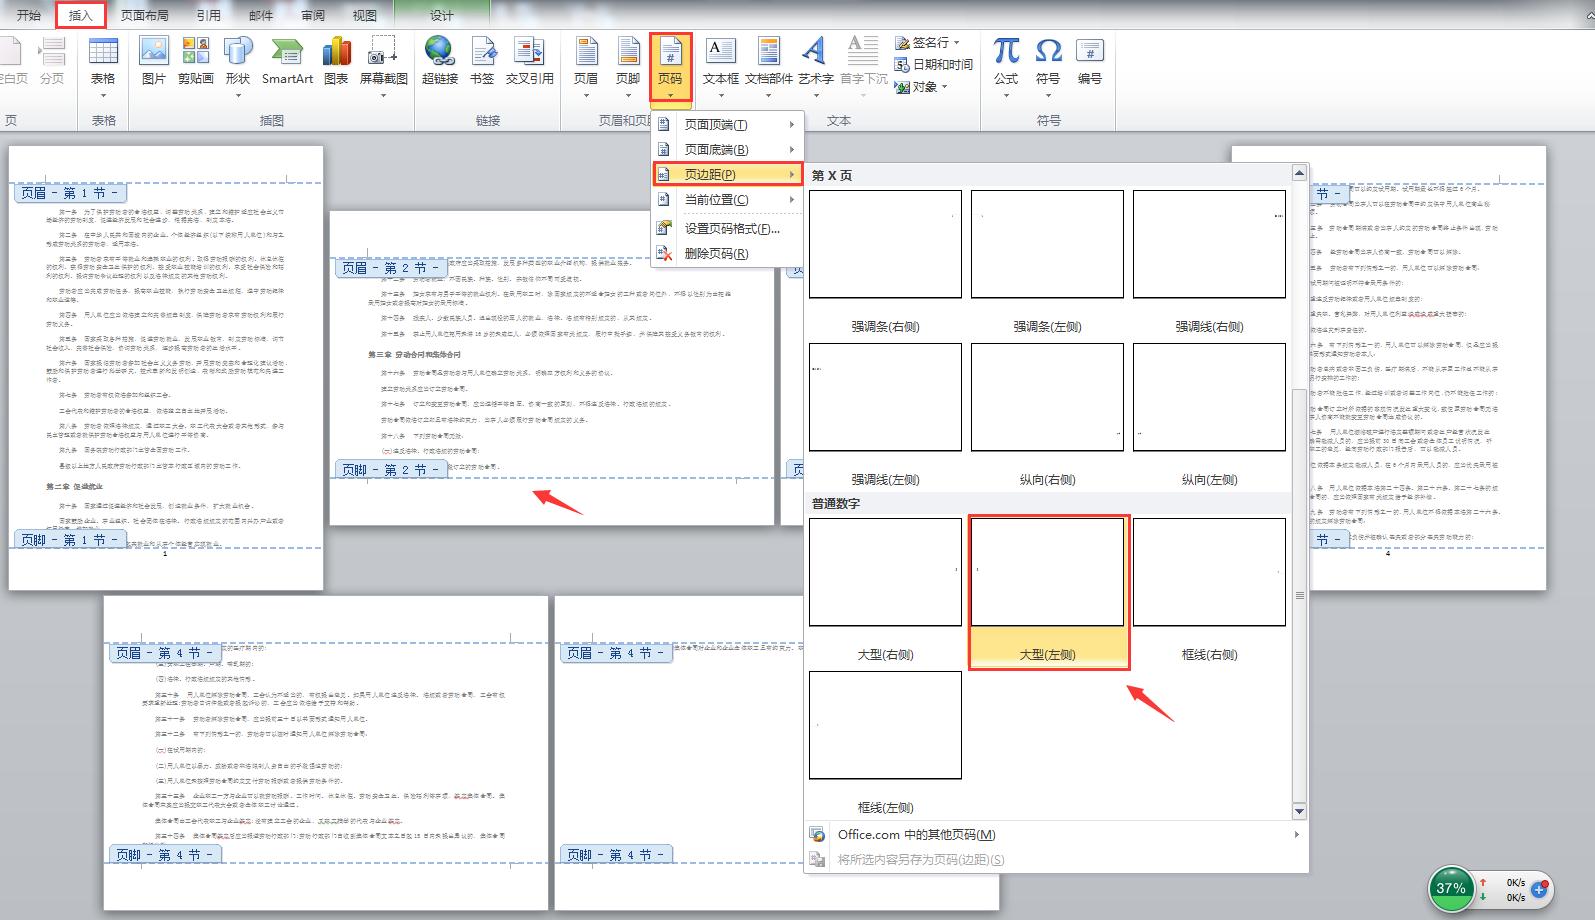Image resolution: width=1595 pixels, height=920 pixels.
Task: Click the 公式 (Equation) pi icon
Action: (1006, 60)
